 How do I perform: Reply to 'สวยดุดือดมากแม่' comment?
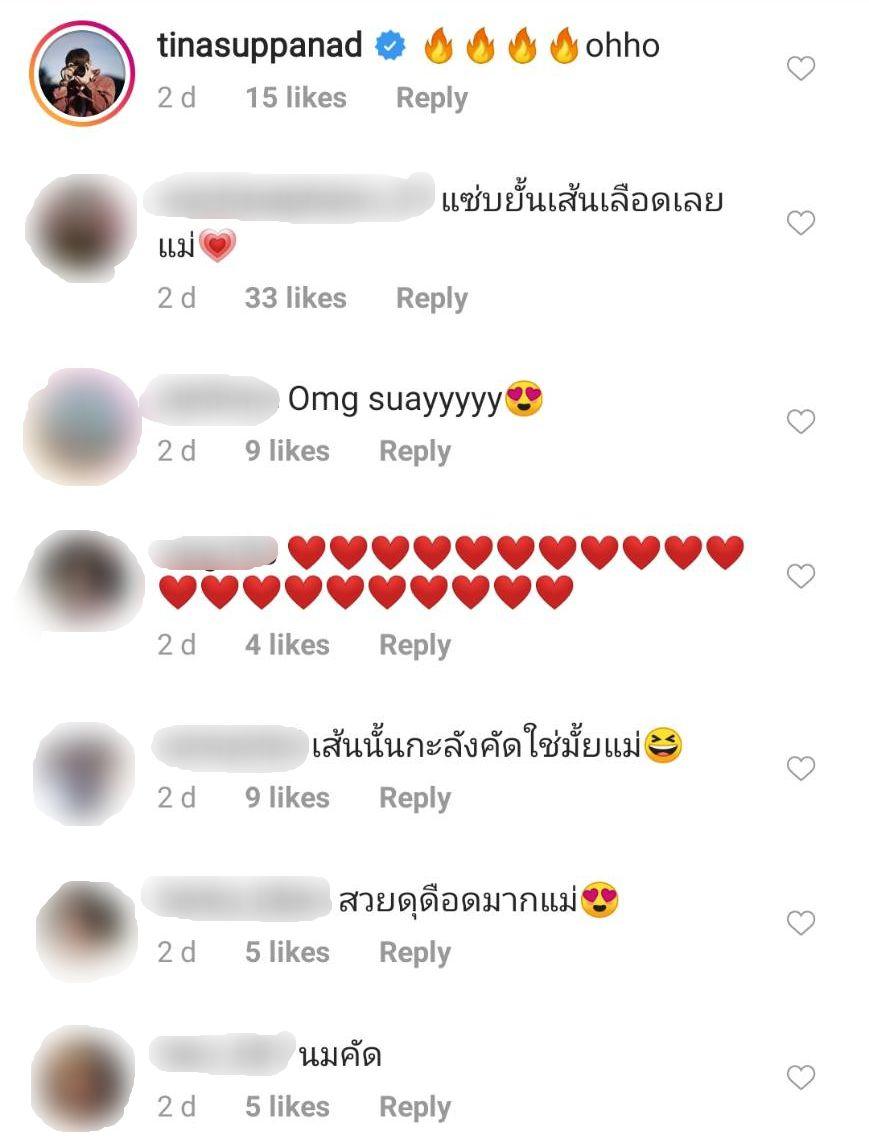tap(415, 952)
